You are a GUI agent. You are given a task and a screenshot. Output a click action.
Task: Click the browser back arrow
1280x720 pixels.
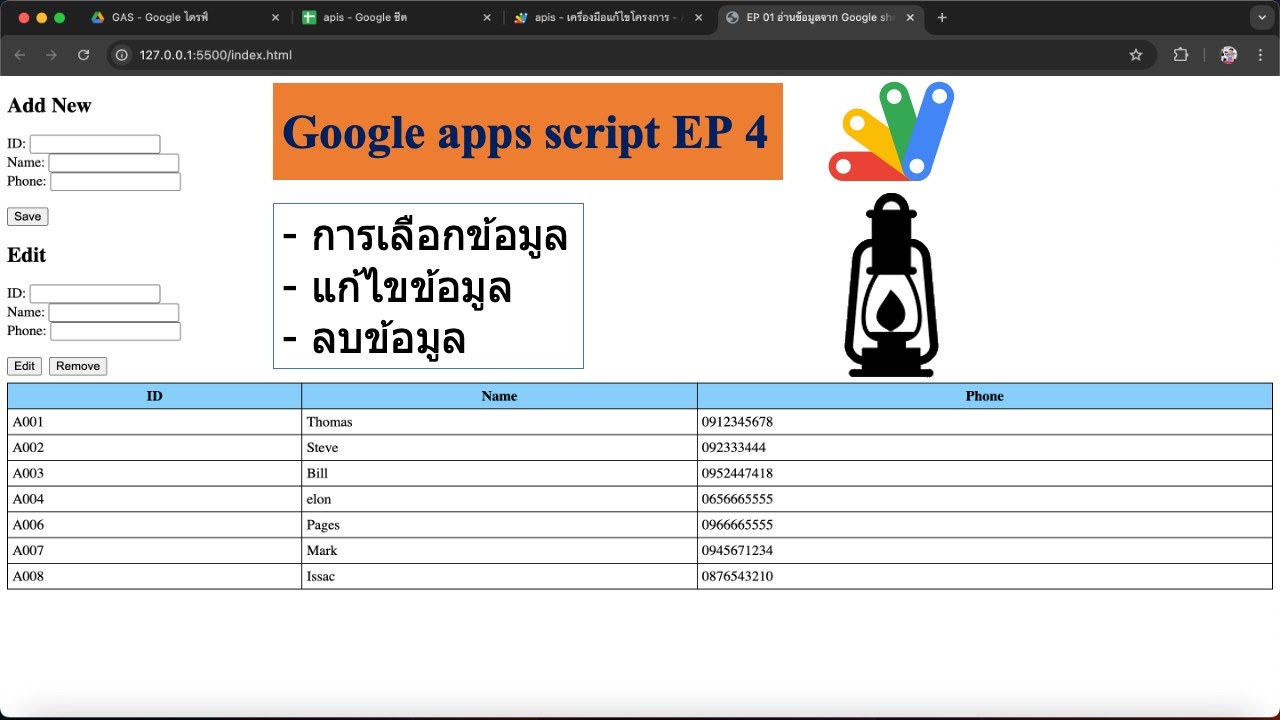(x=19, y=55)
